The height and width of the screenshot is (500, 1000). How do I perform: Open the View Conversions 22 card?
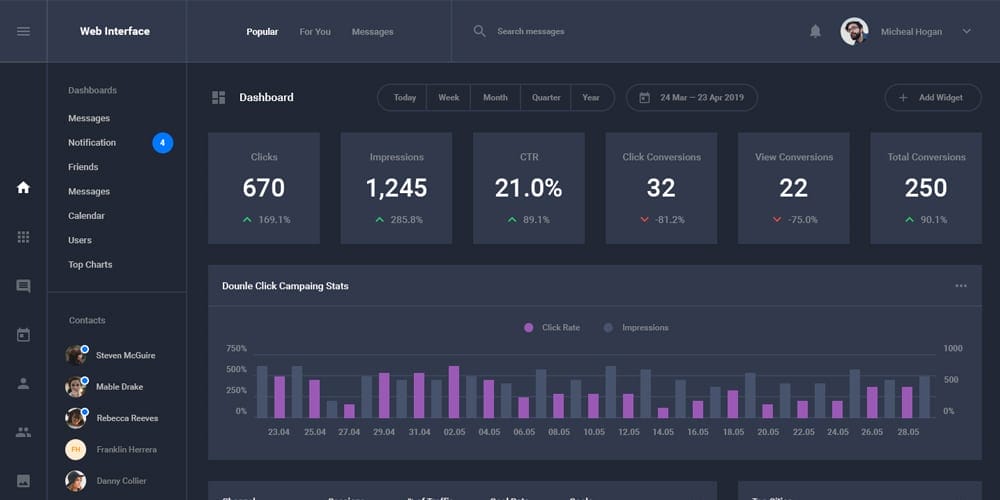[x=794, y=188]
